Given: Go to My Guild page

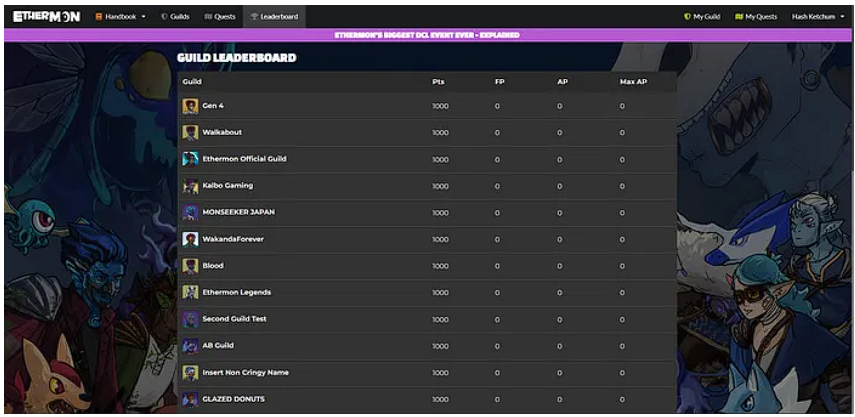Looking at the screenshot, I should tap(702, 17).
